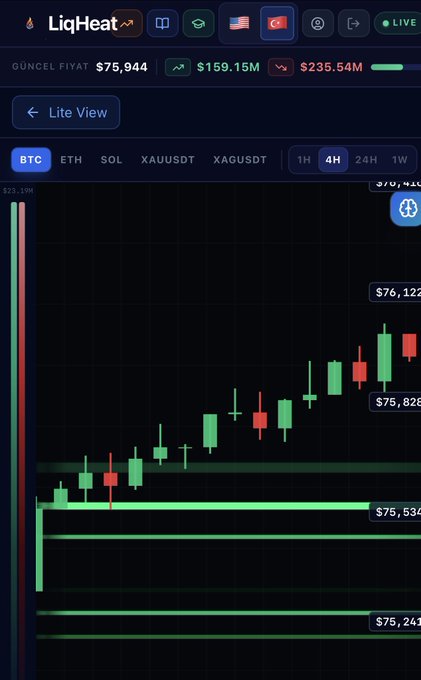Select the BTC asset tab
Screen dimensions: 421x680
pos(31,160)
